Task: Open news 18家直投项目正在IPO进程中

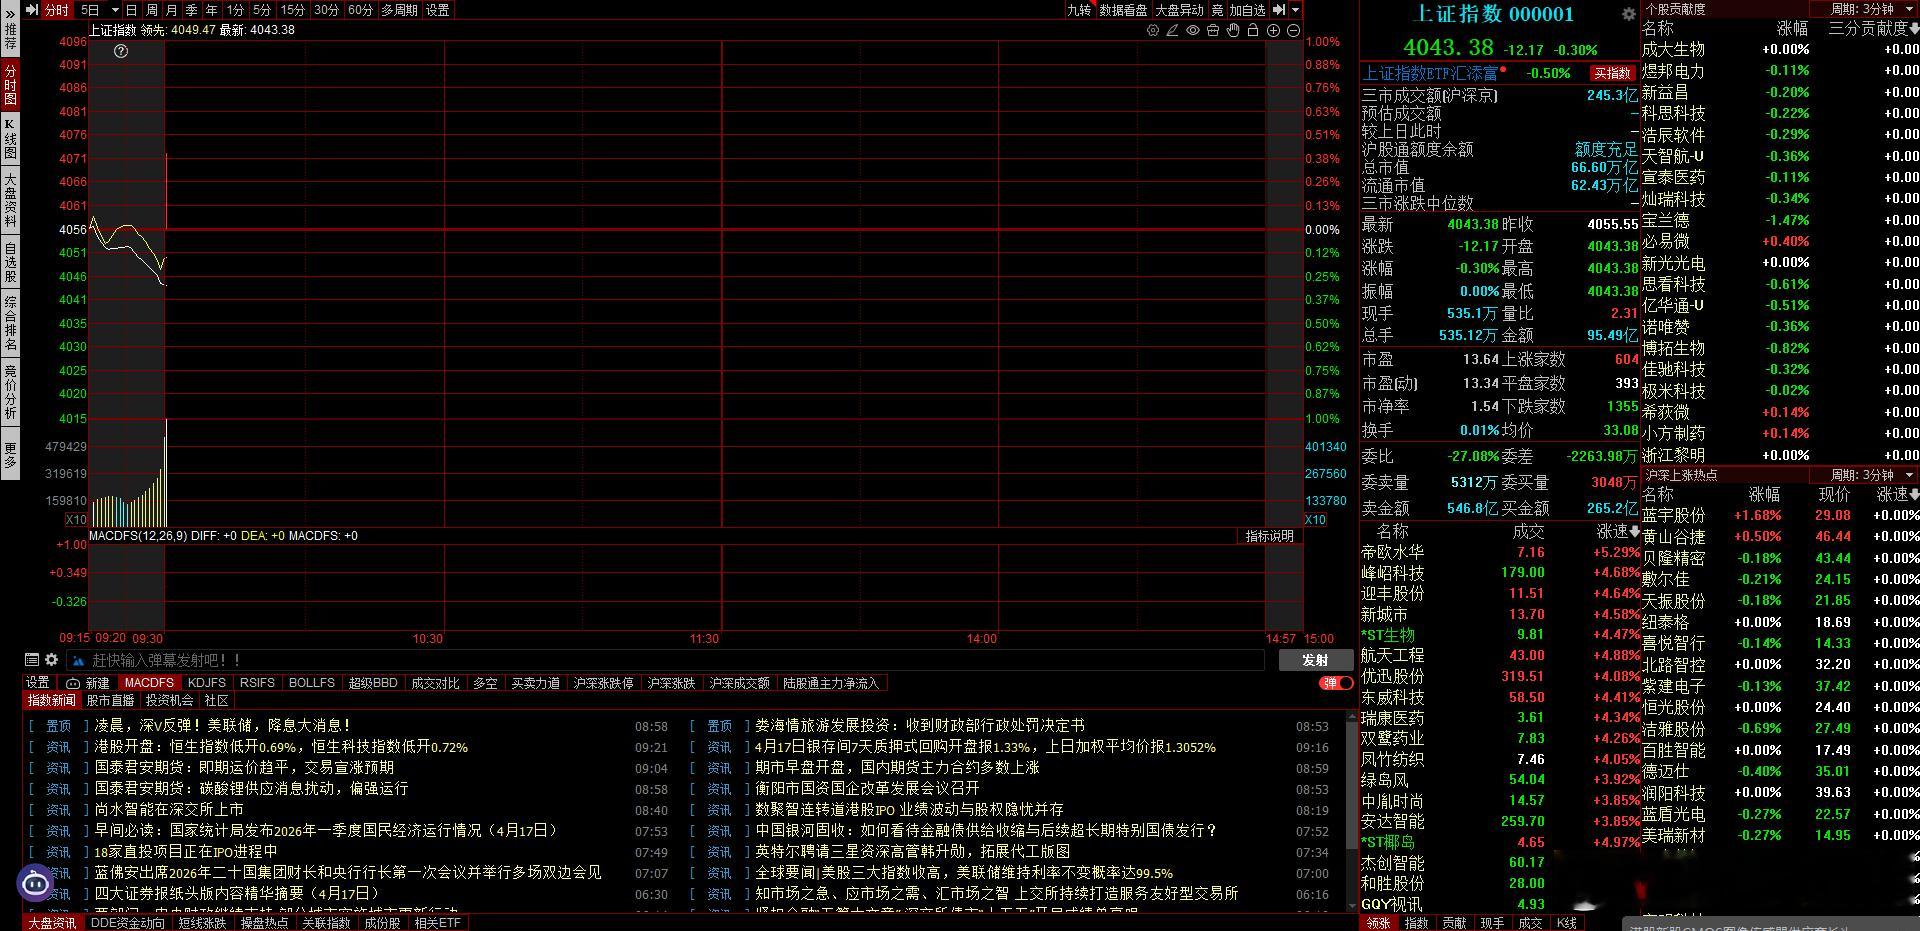Action: click(186, 852)
